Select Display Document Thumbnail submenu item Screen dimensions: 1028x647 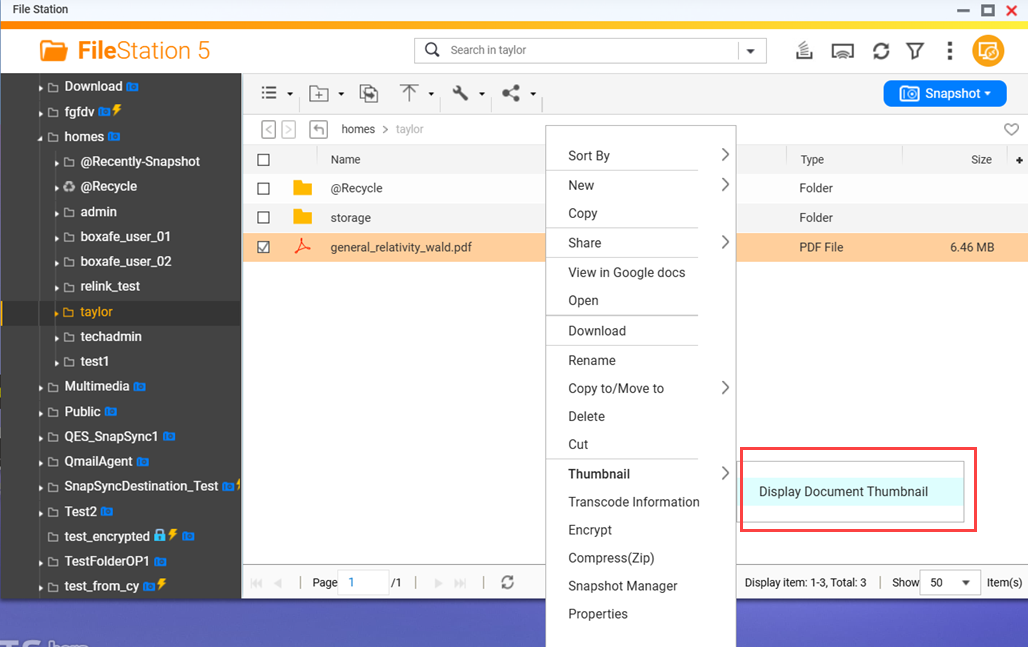(x=843, y=492)
